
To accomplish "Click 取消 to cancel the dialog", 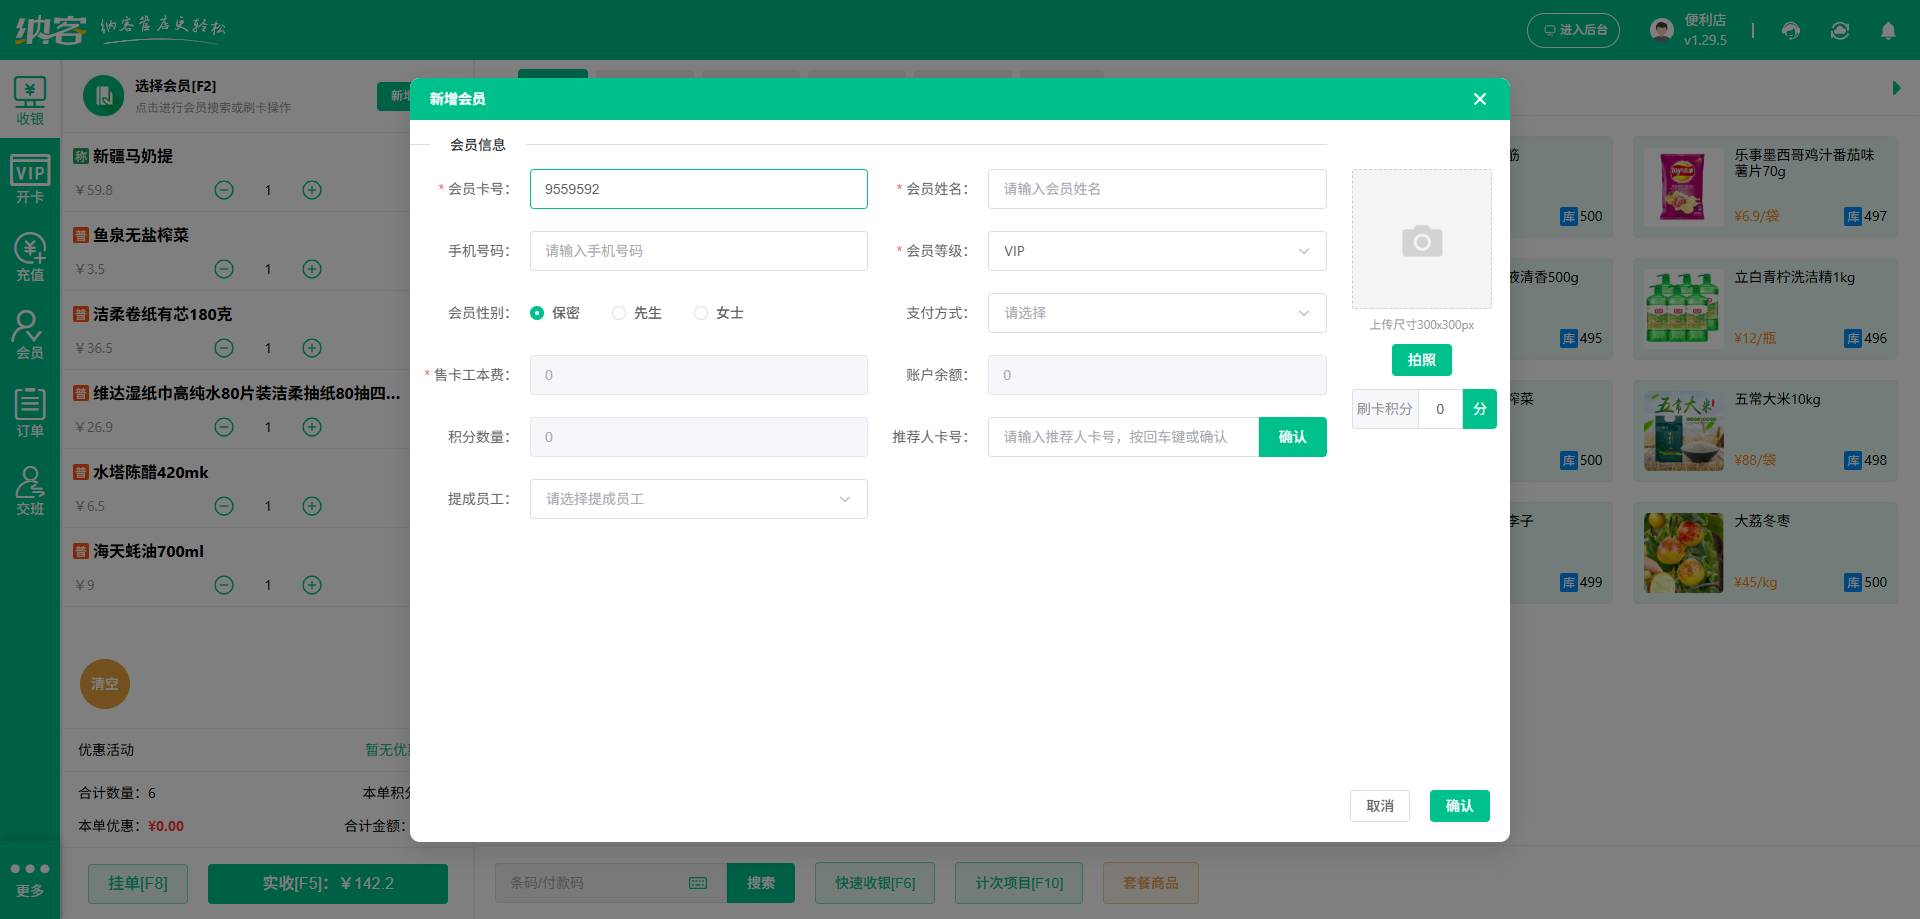I will 1379,806.
